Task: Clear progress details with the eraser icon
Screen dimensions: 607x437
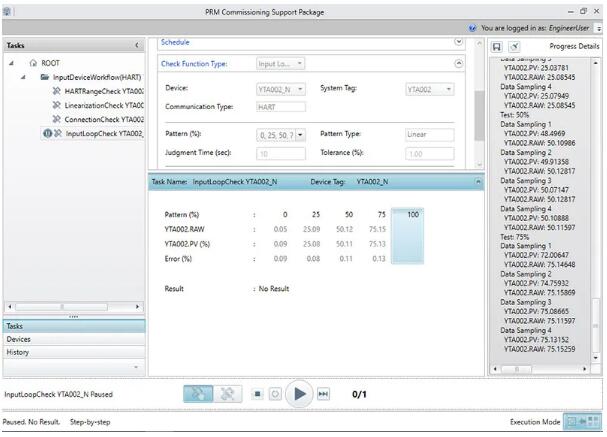Action: pyautogui.click(x=514, y=47)
